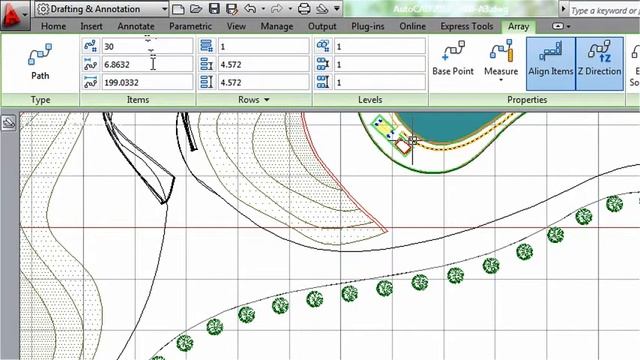
Task: Open the Express Tools ribbon tab
Action: [x=467, y=26]
